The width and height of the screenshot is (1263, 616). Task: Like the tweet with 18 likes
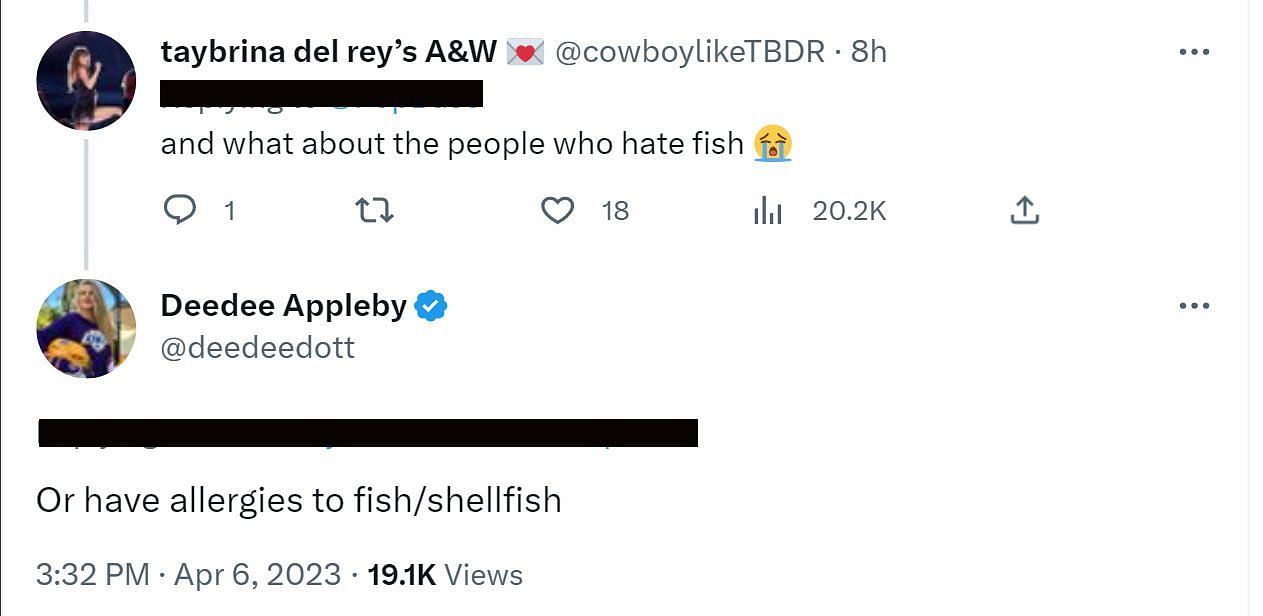[557, 210]
